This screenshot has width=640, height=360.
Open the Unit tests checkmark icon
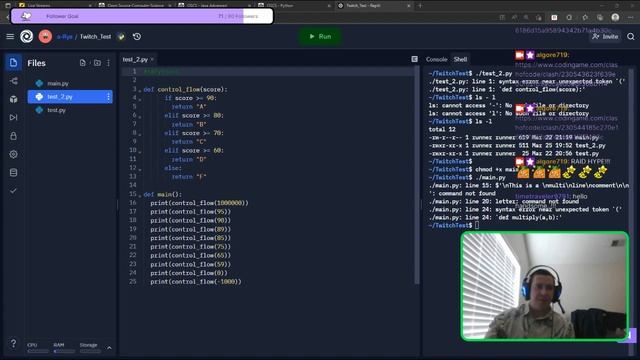(13, 191)
